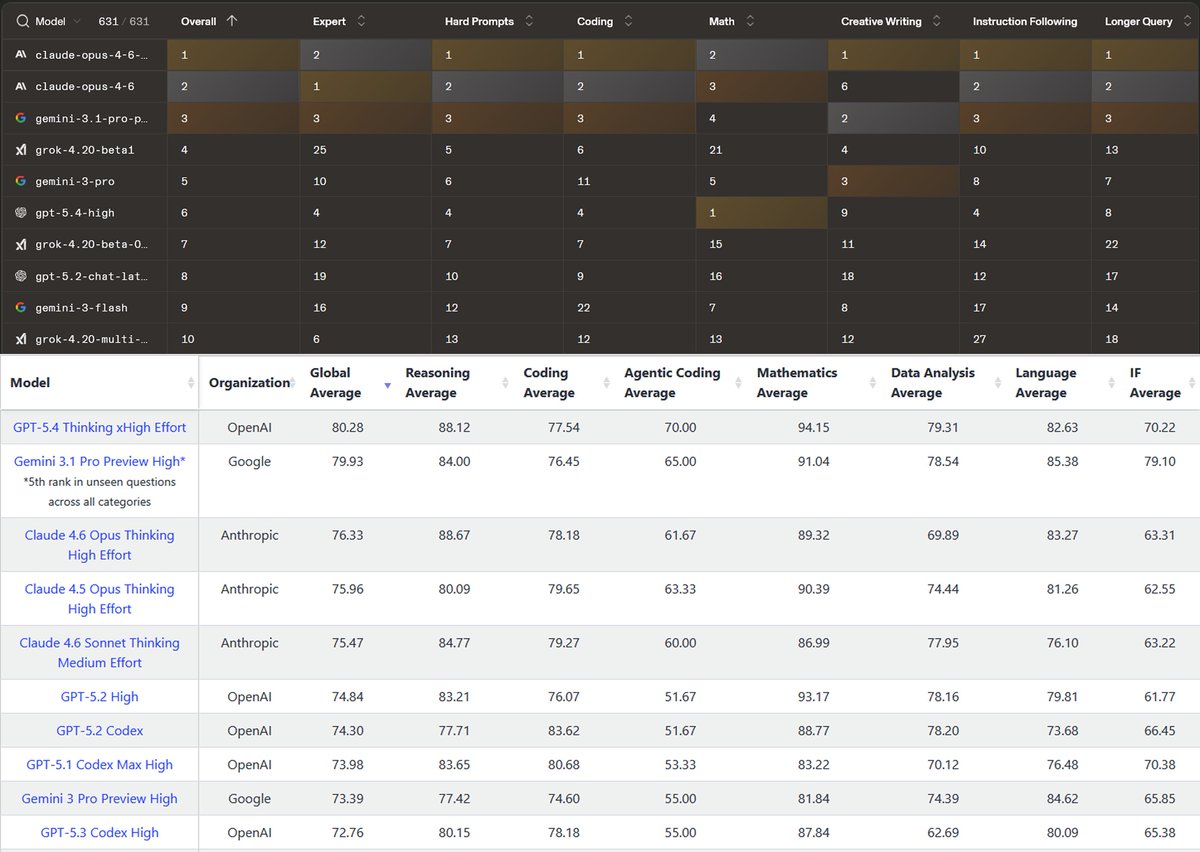Click Google logo beside gemini-3-pro
This screenshot has width=1200, height=852.
coord(21,181)
